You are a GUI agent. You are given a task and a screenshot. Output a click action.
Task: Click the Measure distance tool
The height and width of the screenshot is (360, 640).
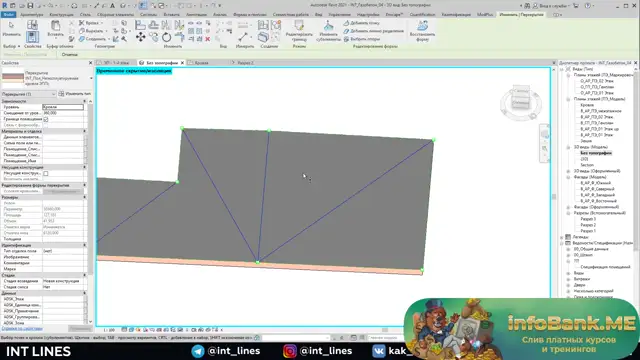[243, 37]
